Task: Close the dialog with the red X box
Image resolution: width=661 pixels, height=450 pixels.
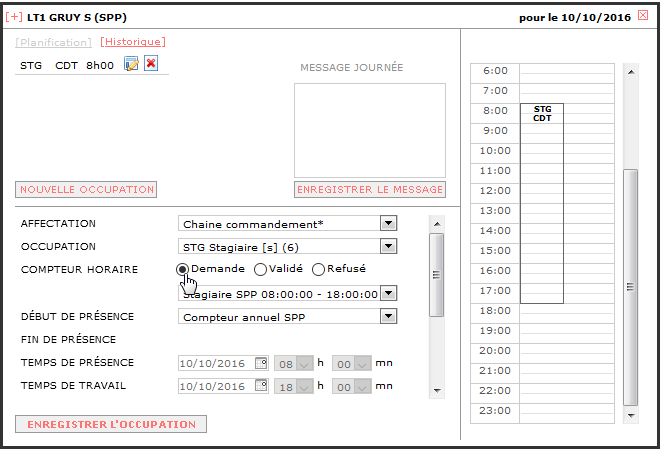Action: 643,15
